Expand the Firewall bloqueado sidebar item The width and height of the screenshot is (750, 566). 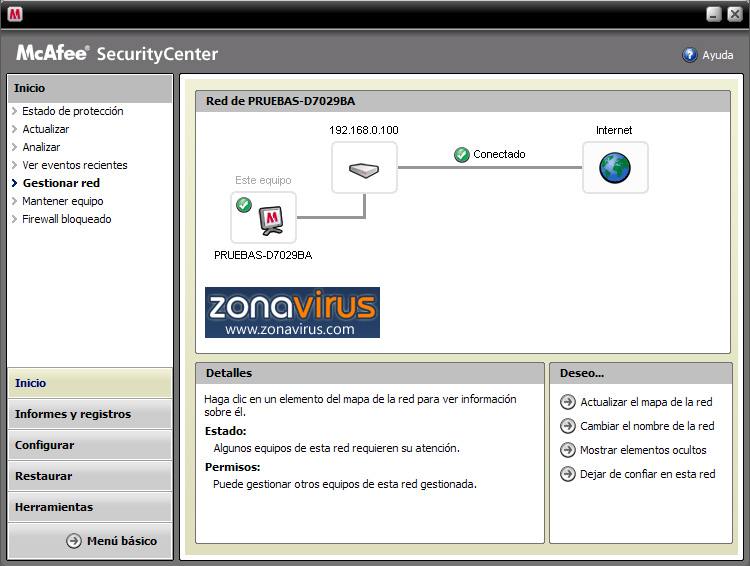[67, 219]
